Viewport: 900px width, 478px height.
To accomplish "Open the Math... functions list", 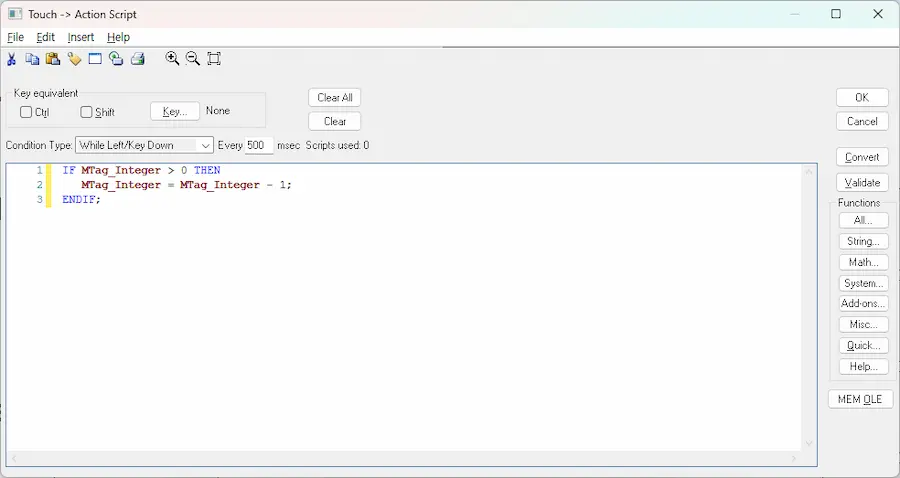I will coord(863,262).
